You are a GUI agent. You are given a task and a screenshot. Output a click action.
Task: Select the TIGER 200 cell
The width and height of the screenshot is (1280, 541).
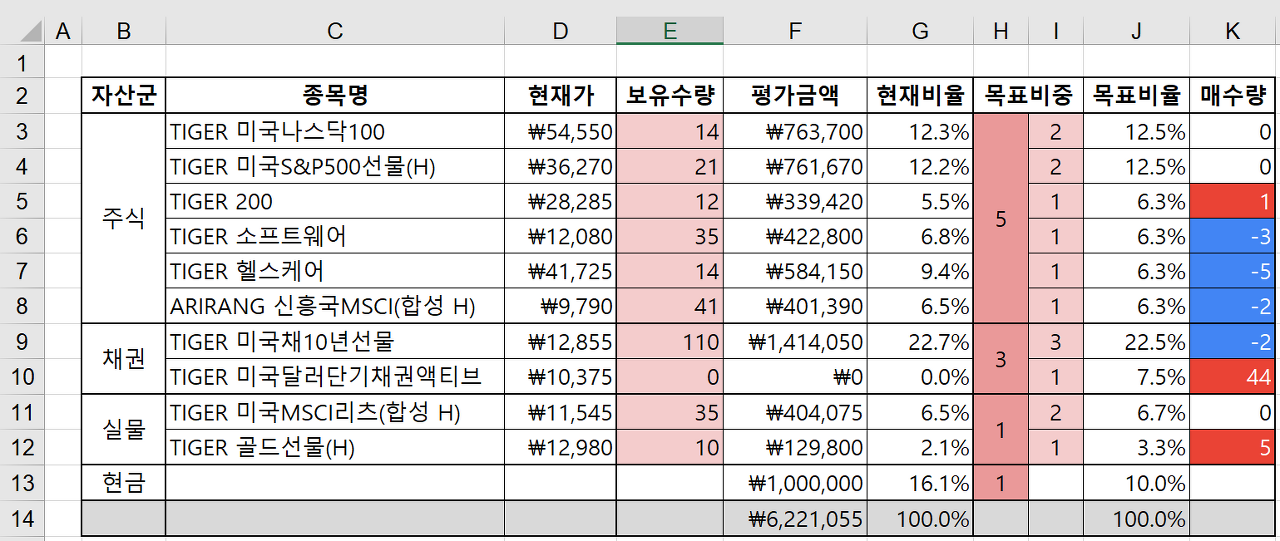335,202
